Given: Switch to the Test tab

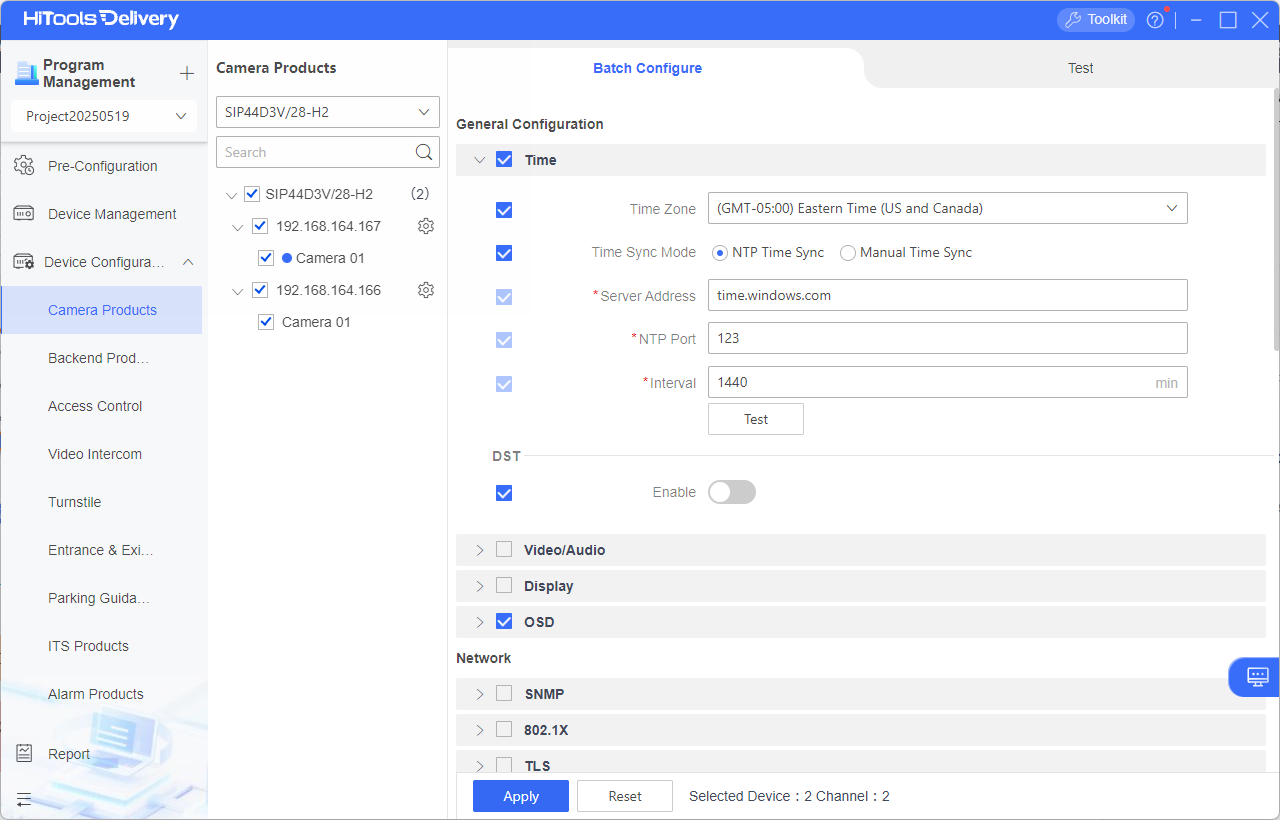Looking at the screenshot, I should tap(1080, 68).
